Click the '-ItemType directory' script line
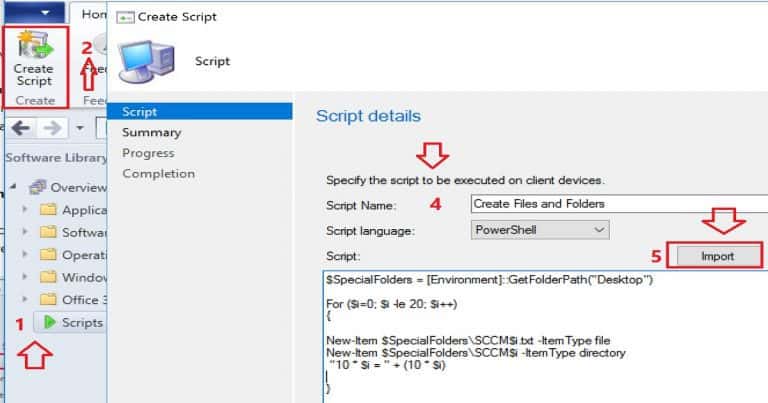 click(476, 353)
